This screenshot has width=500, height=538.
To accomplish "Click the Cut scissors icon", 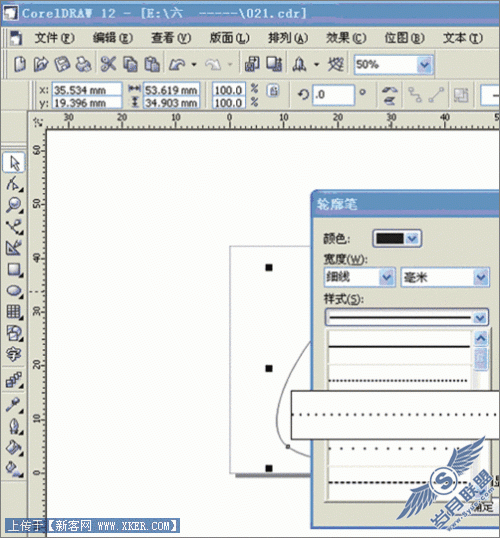I will [x=108, y=64].
